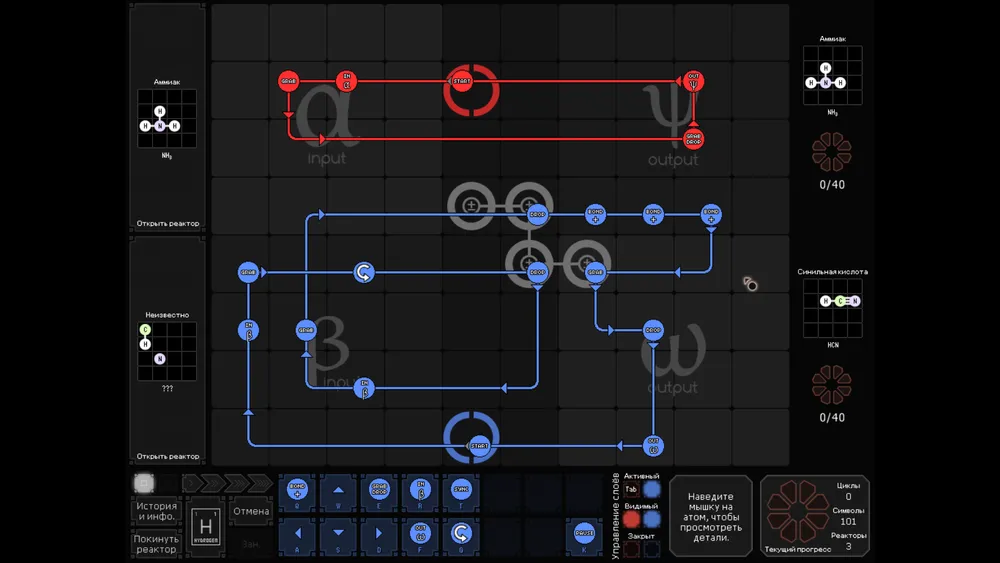The image size is (1000, 563).
Task: Click Покинуть реактор to exit reactor
Action: 156,543
